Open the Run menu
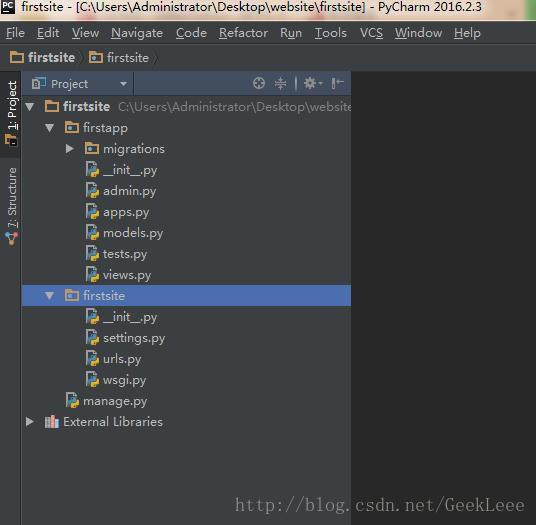Image resolution: width=536 pixels, height=525 pixels. click(x=291, y=33)
